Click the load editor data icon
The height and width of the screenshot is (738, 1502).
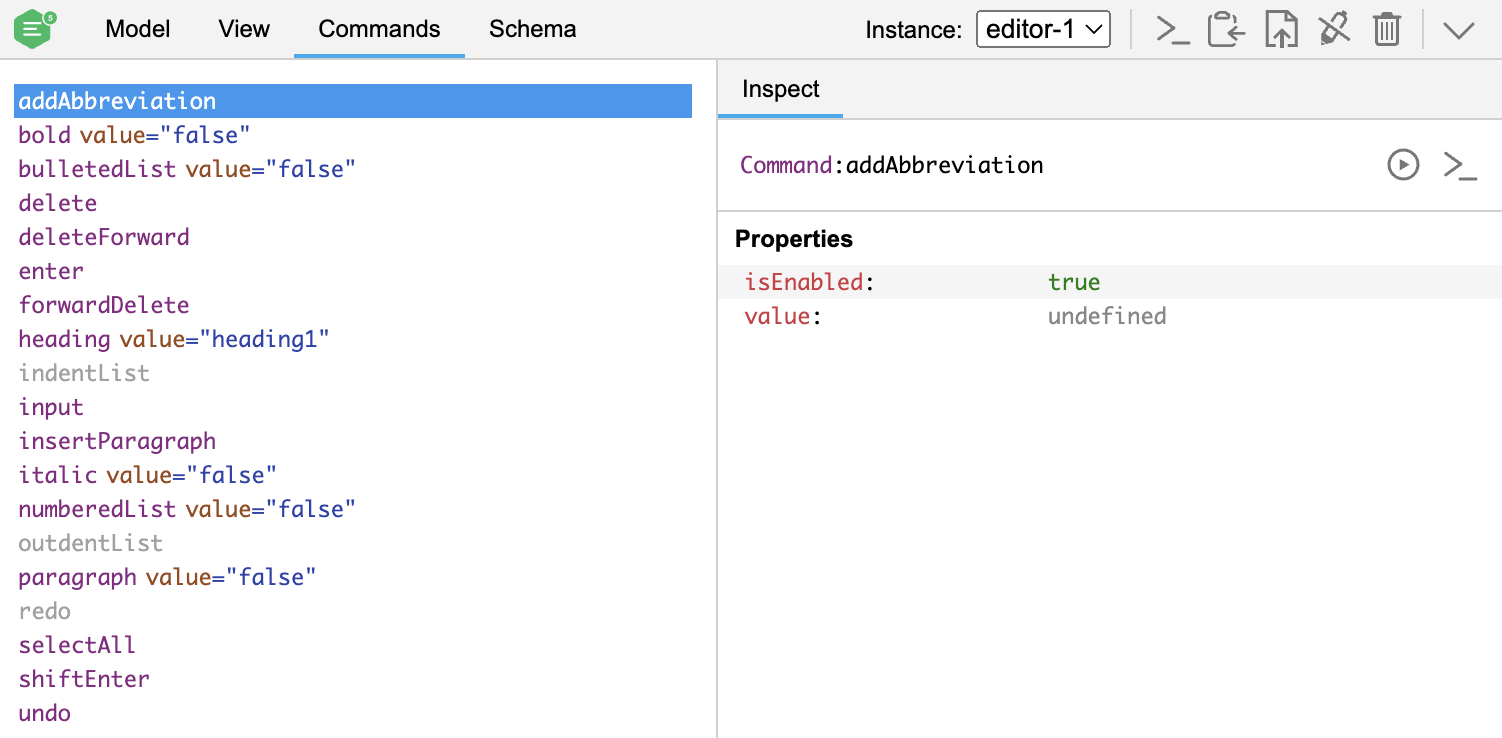tap(1281, 29)
